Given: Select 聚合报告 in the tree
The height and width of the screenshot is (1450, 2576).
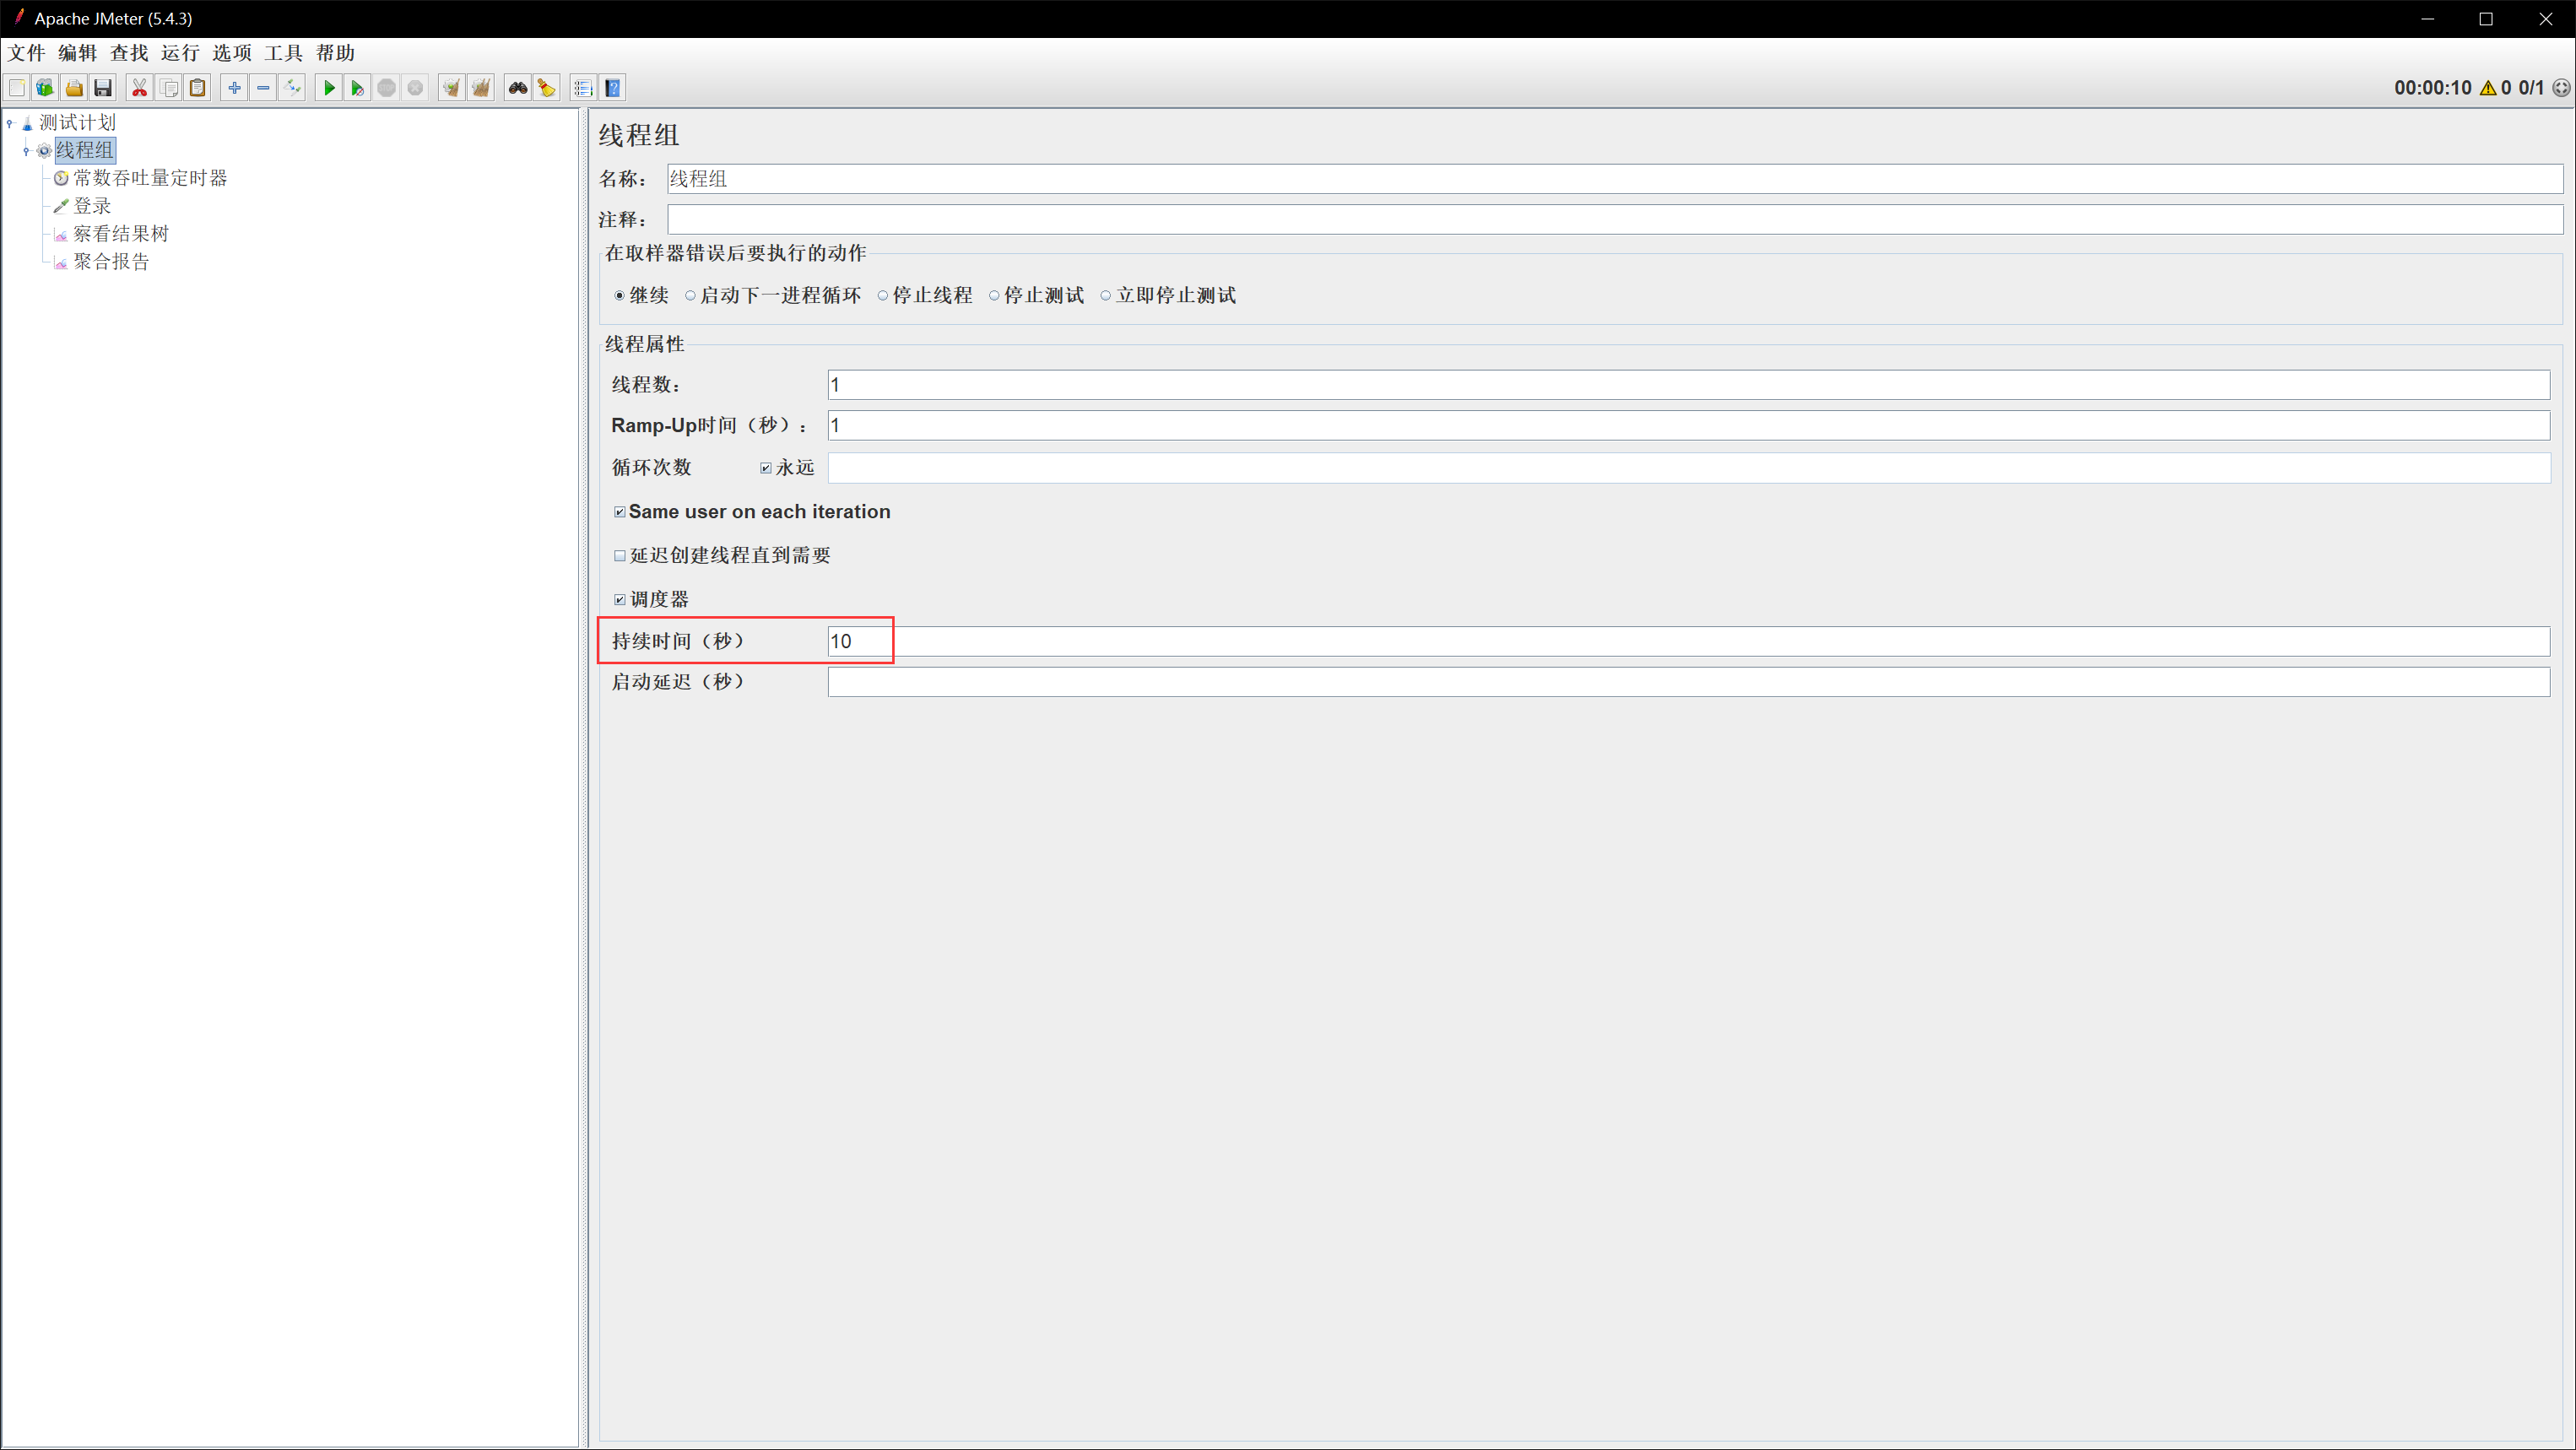Looking at the screenshot, I should 111,262.
